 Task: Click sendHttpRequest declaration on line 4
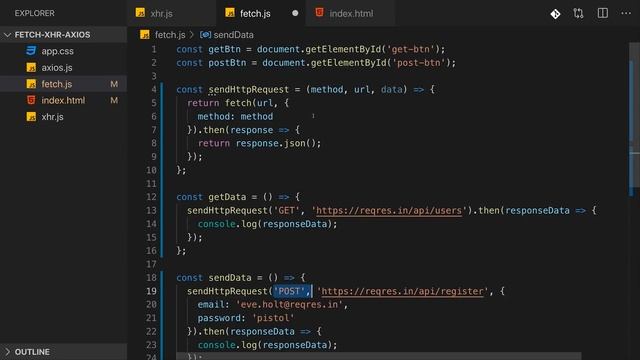click(x=249, y=90)
